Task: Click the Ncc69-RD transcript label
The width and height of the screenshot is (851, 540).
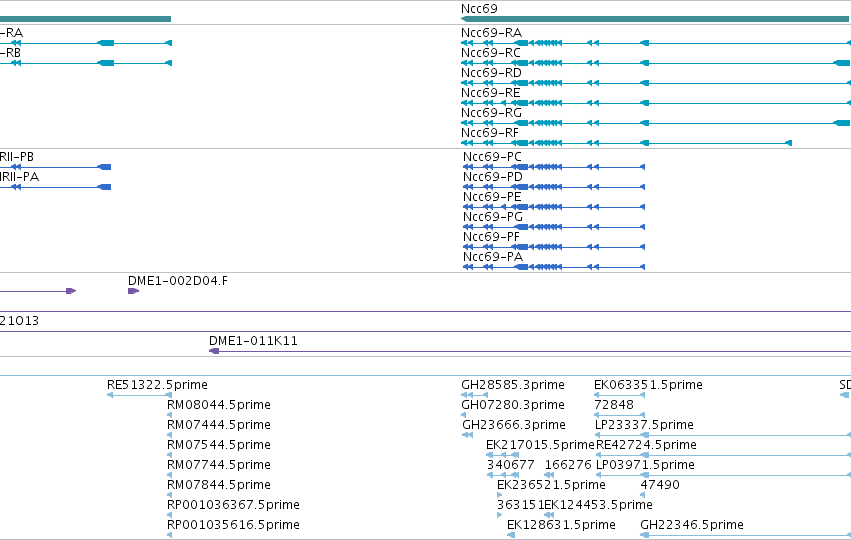Action: pos(491,73)
